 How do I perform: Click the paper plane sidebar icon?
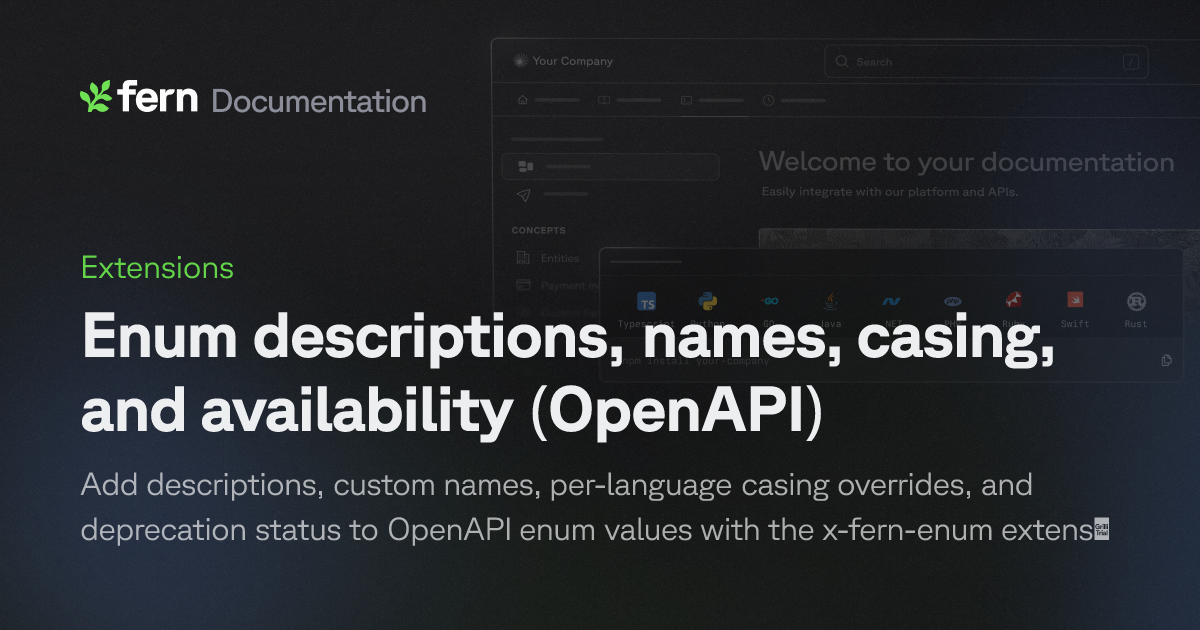(525, 195)
